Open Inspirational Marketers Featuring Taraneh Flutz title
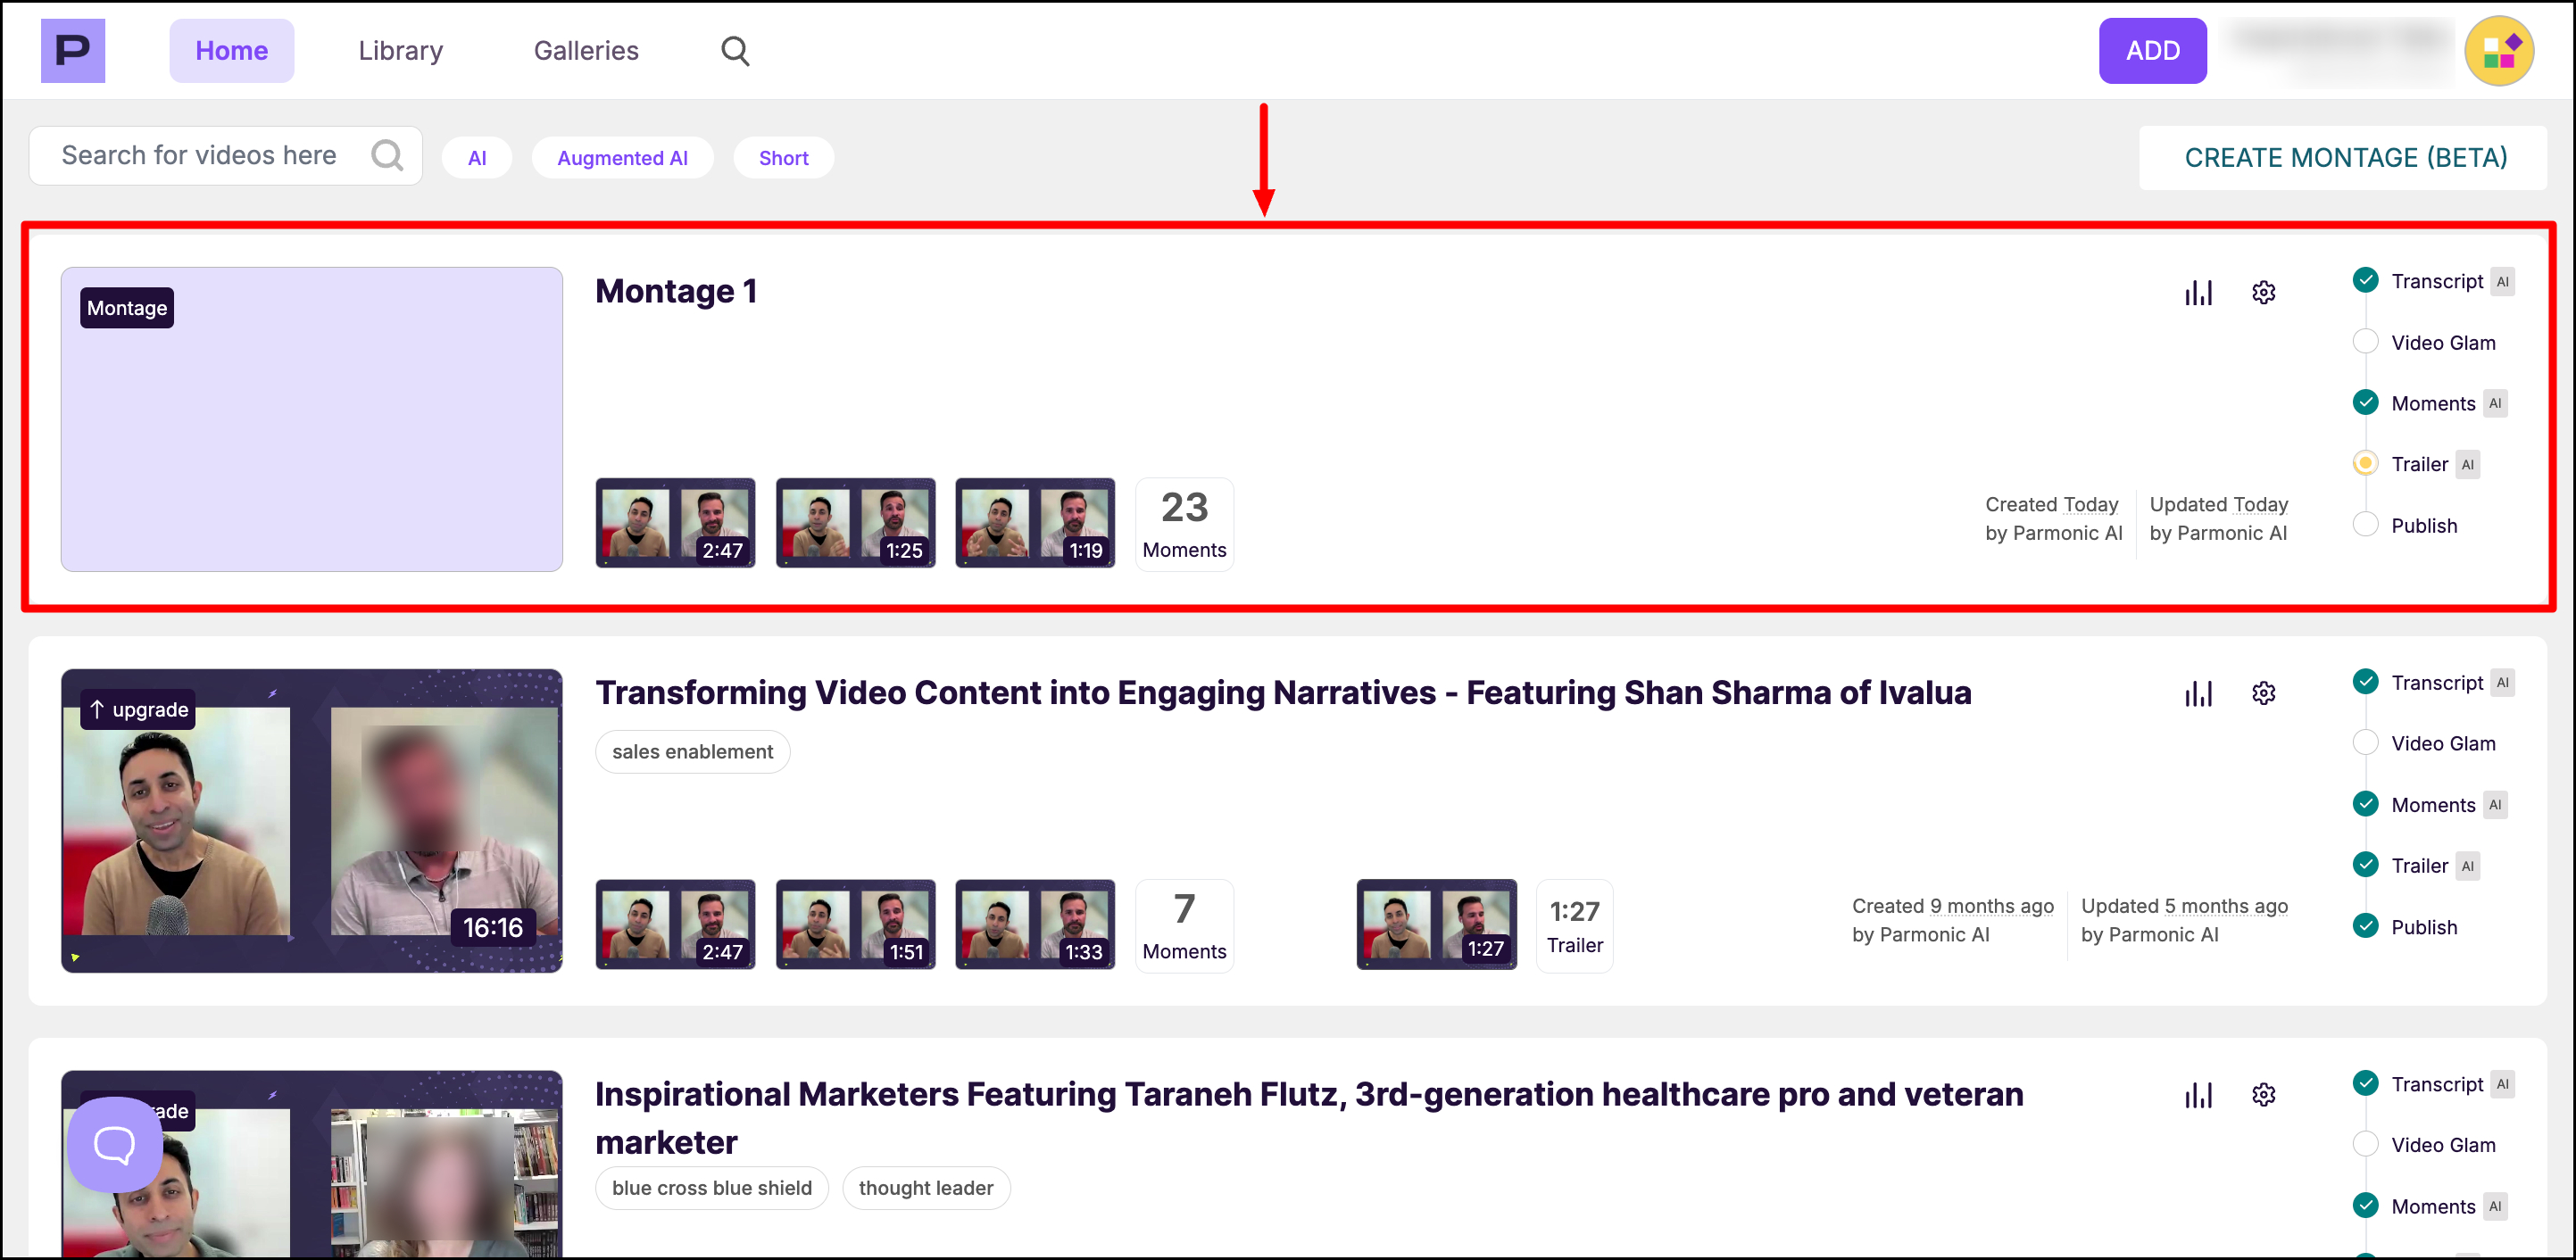Viewport: 2576px width, 1260px height. coord(1309,1118)
